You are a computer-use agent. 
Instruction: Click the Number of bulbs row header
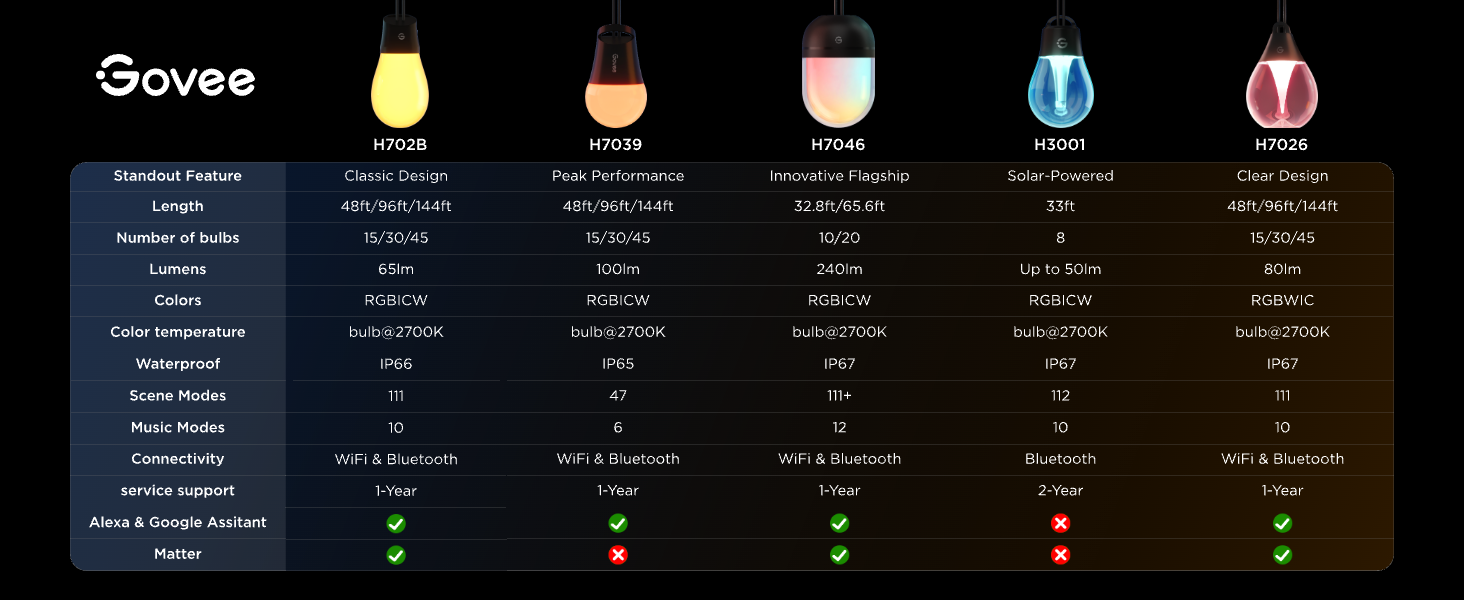(178, 238)
